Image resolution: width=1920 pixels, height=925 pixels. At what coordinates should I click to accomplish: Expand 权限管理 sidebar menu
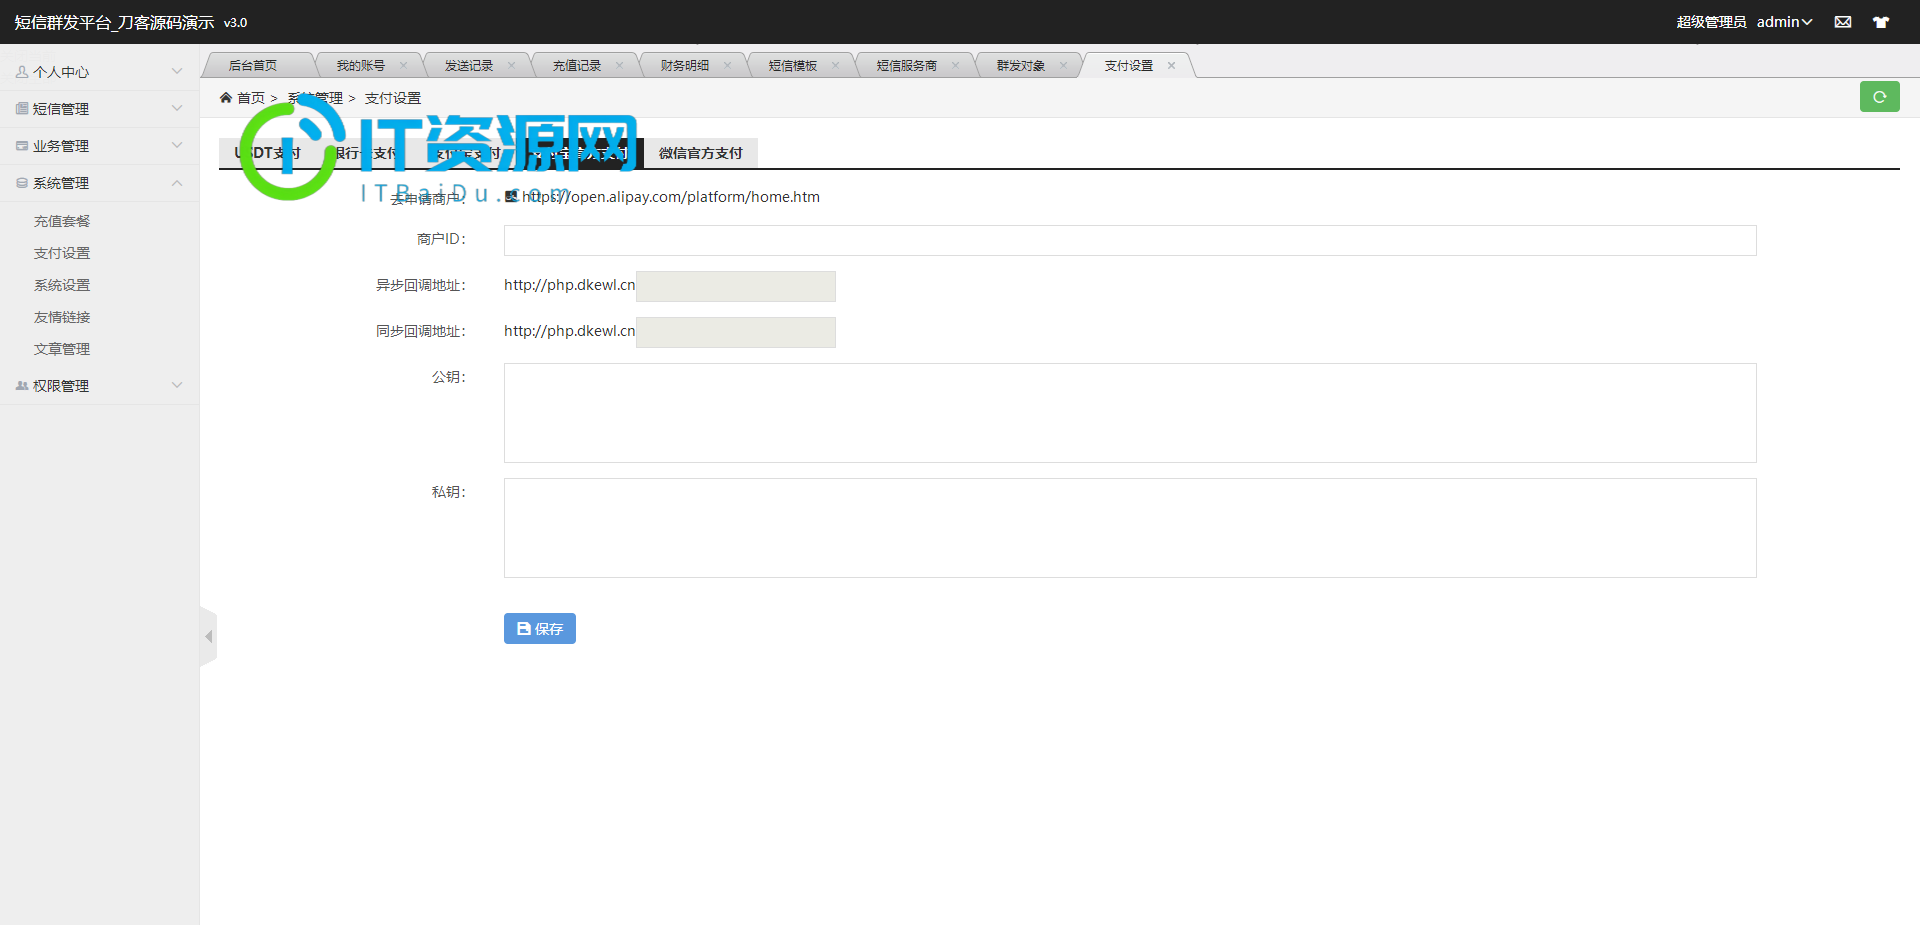click(100, 386)
